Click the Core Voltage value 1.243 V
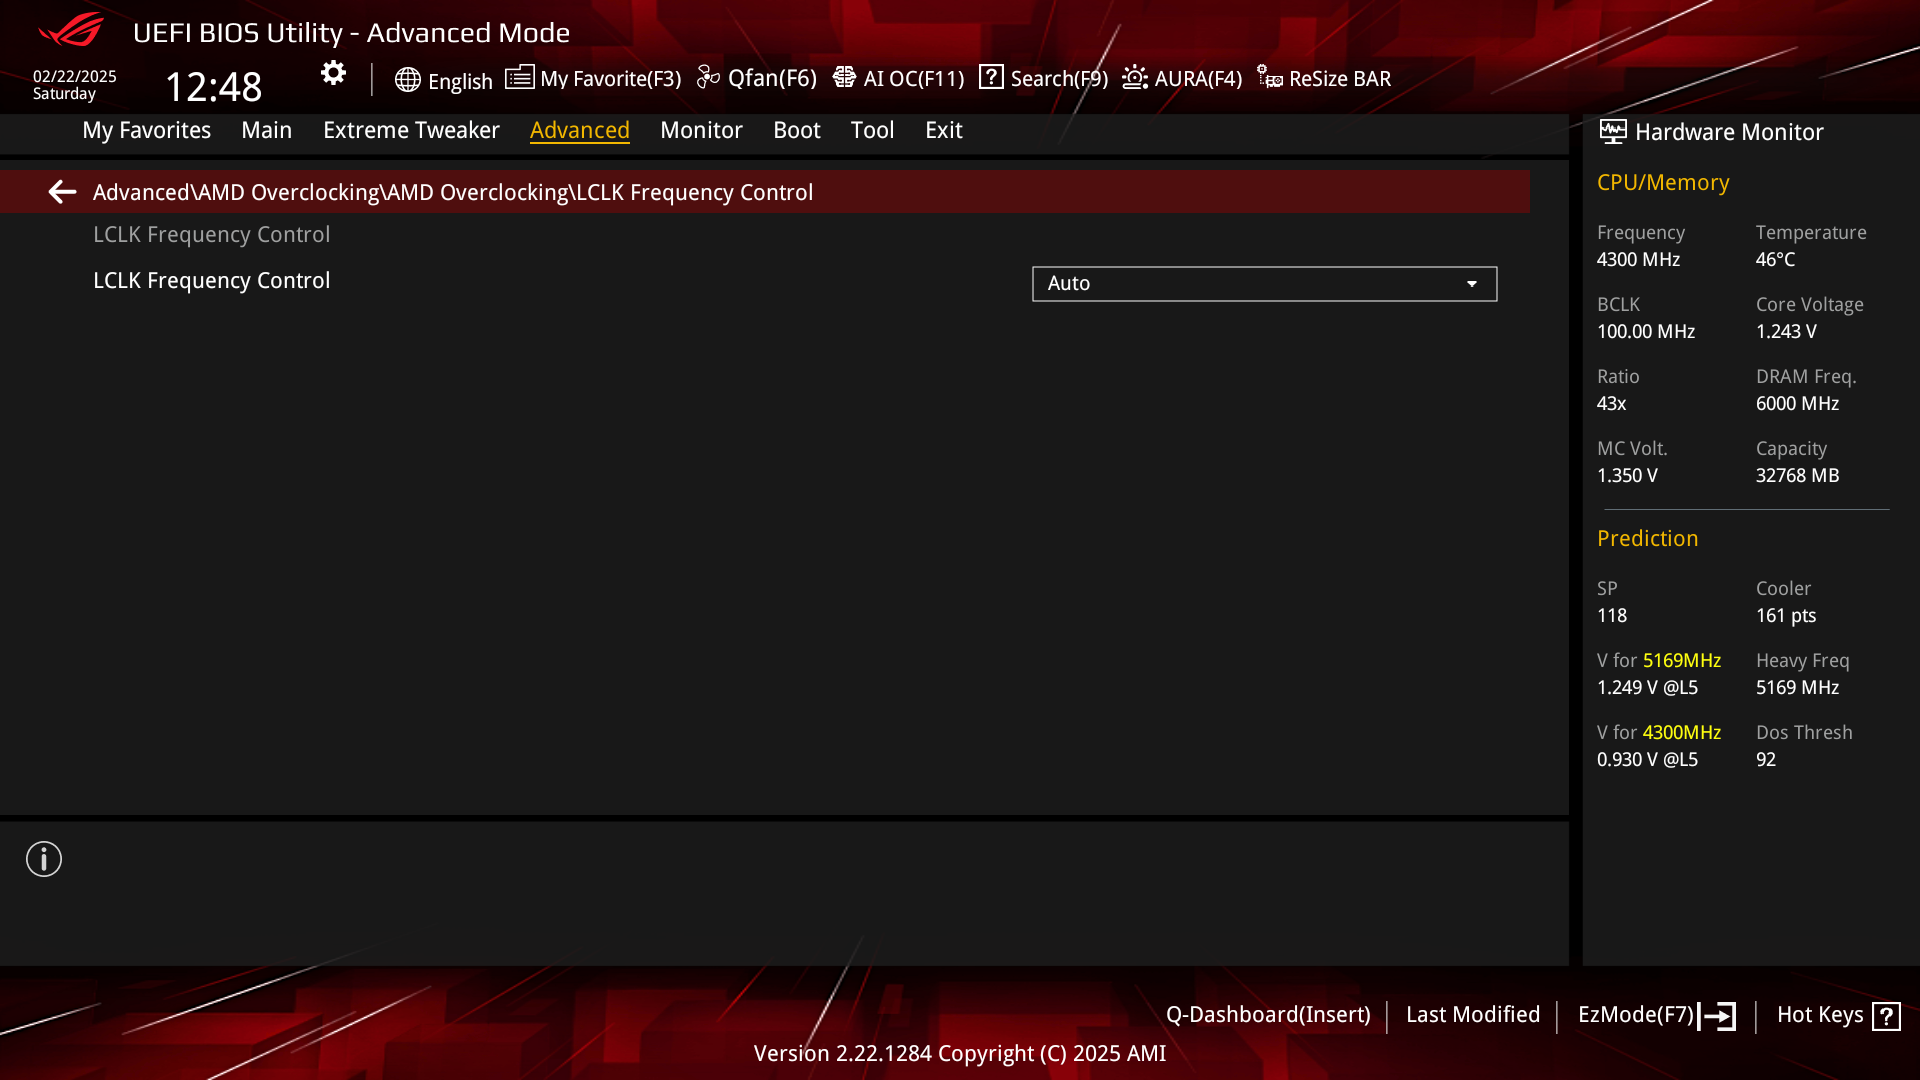 click(1786, 332)
